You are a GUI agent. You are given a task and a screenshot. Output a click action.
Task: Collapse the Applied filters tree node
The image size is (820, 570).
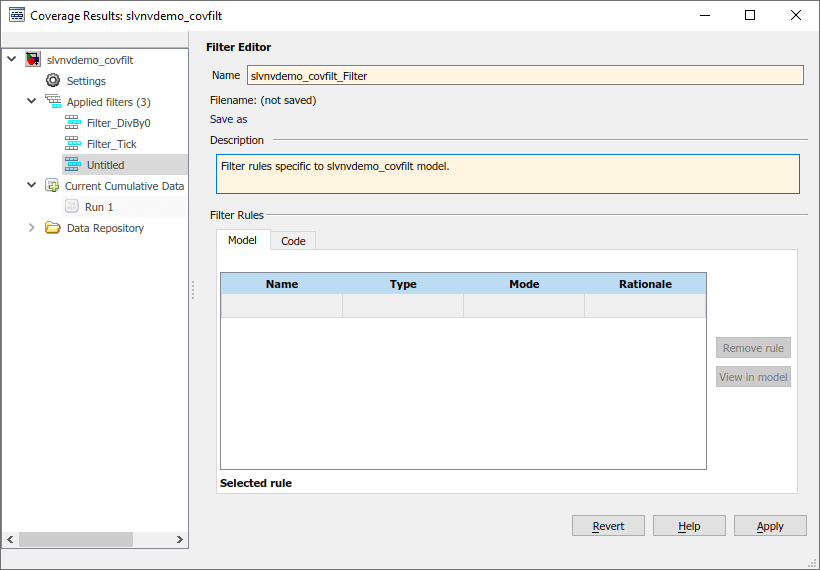coord(31,102)
